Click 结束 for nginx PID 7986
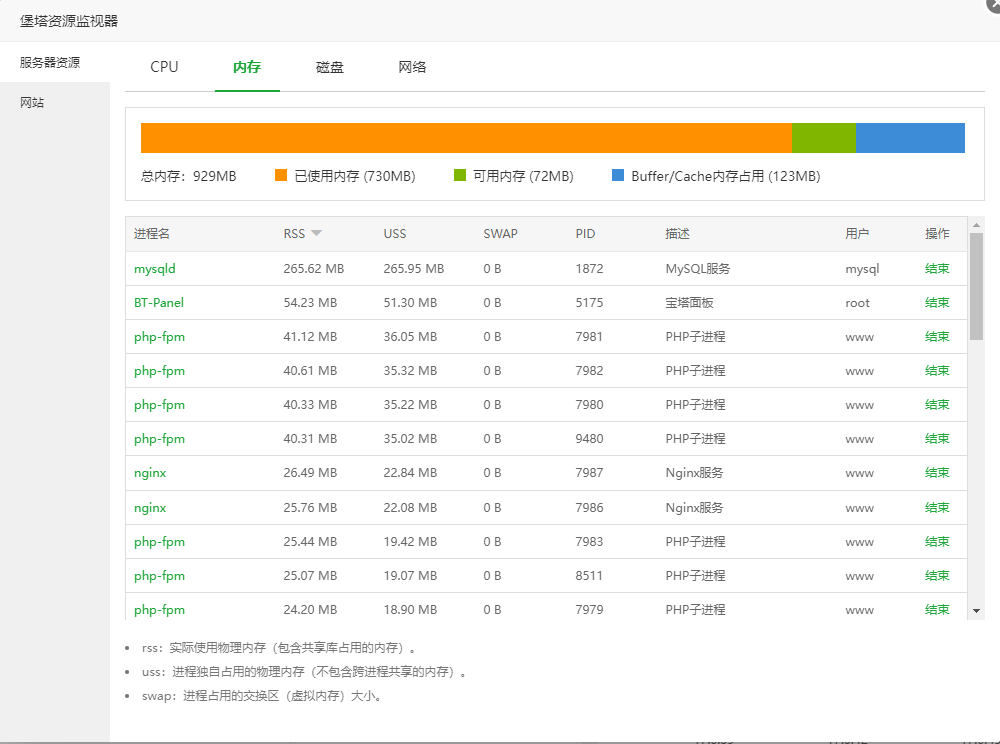Image resolution: width=1000 pixels, height=744 pixels. 937,507
